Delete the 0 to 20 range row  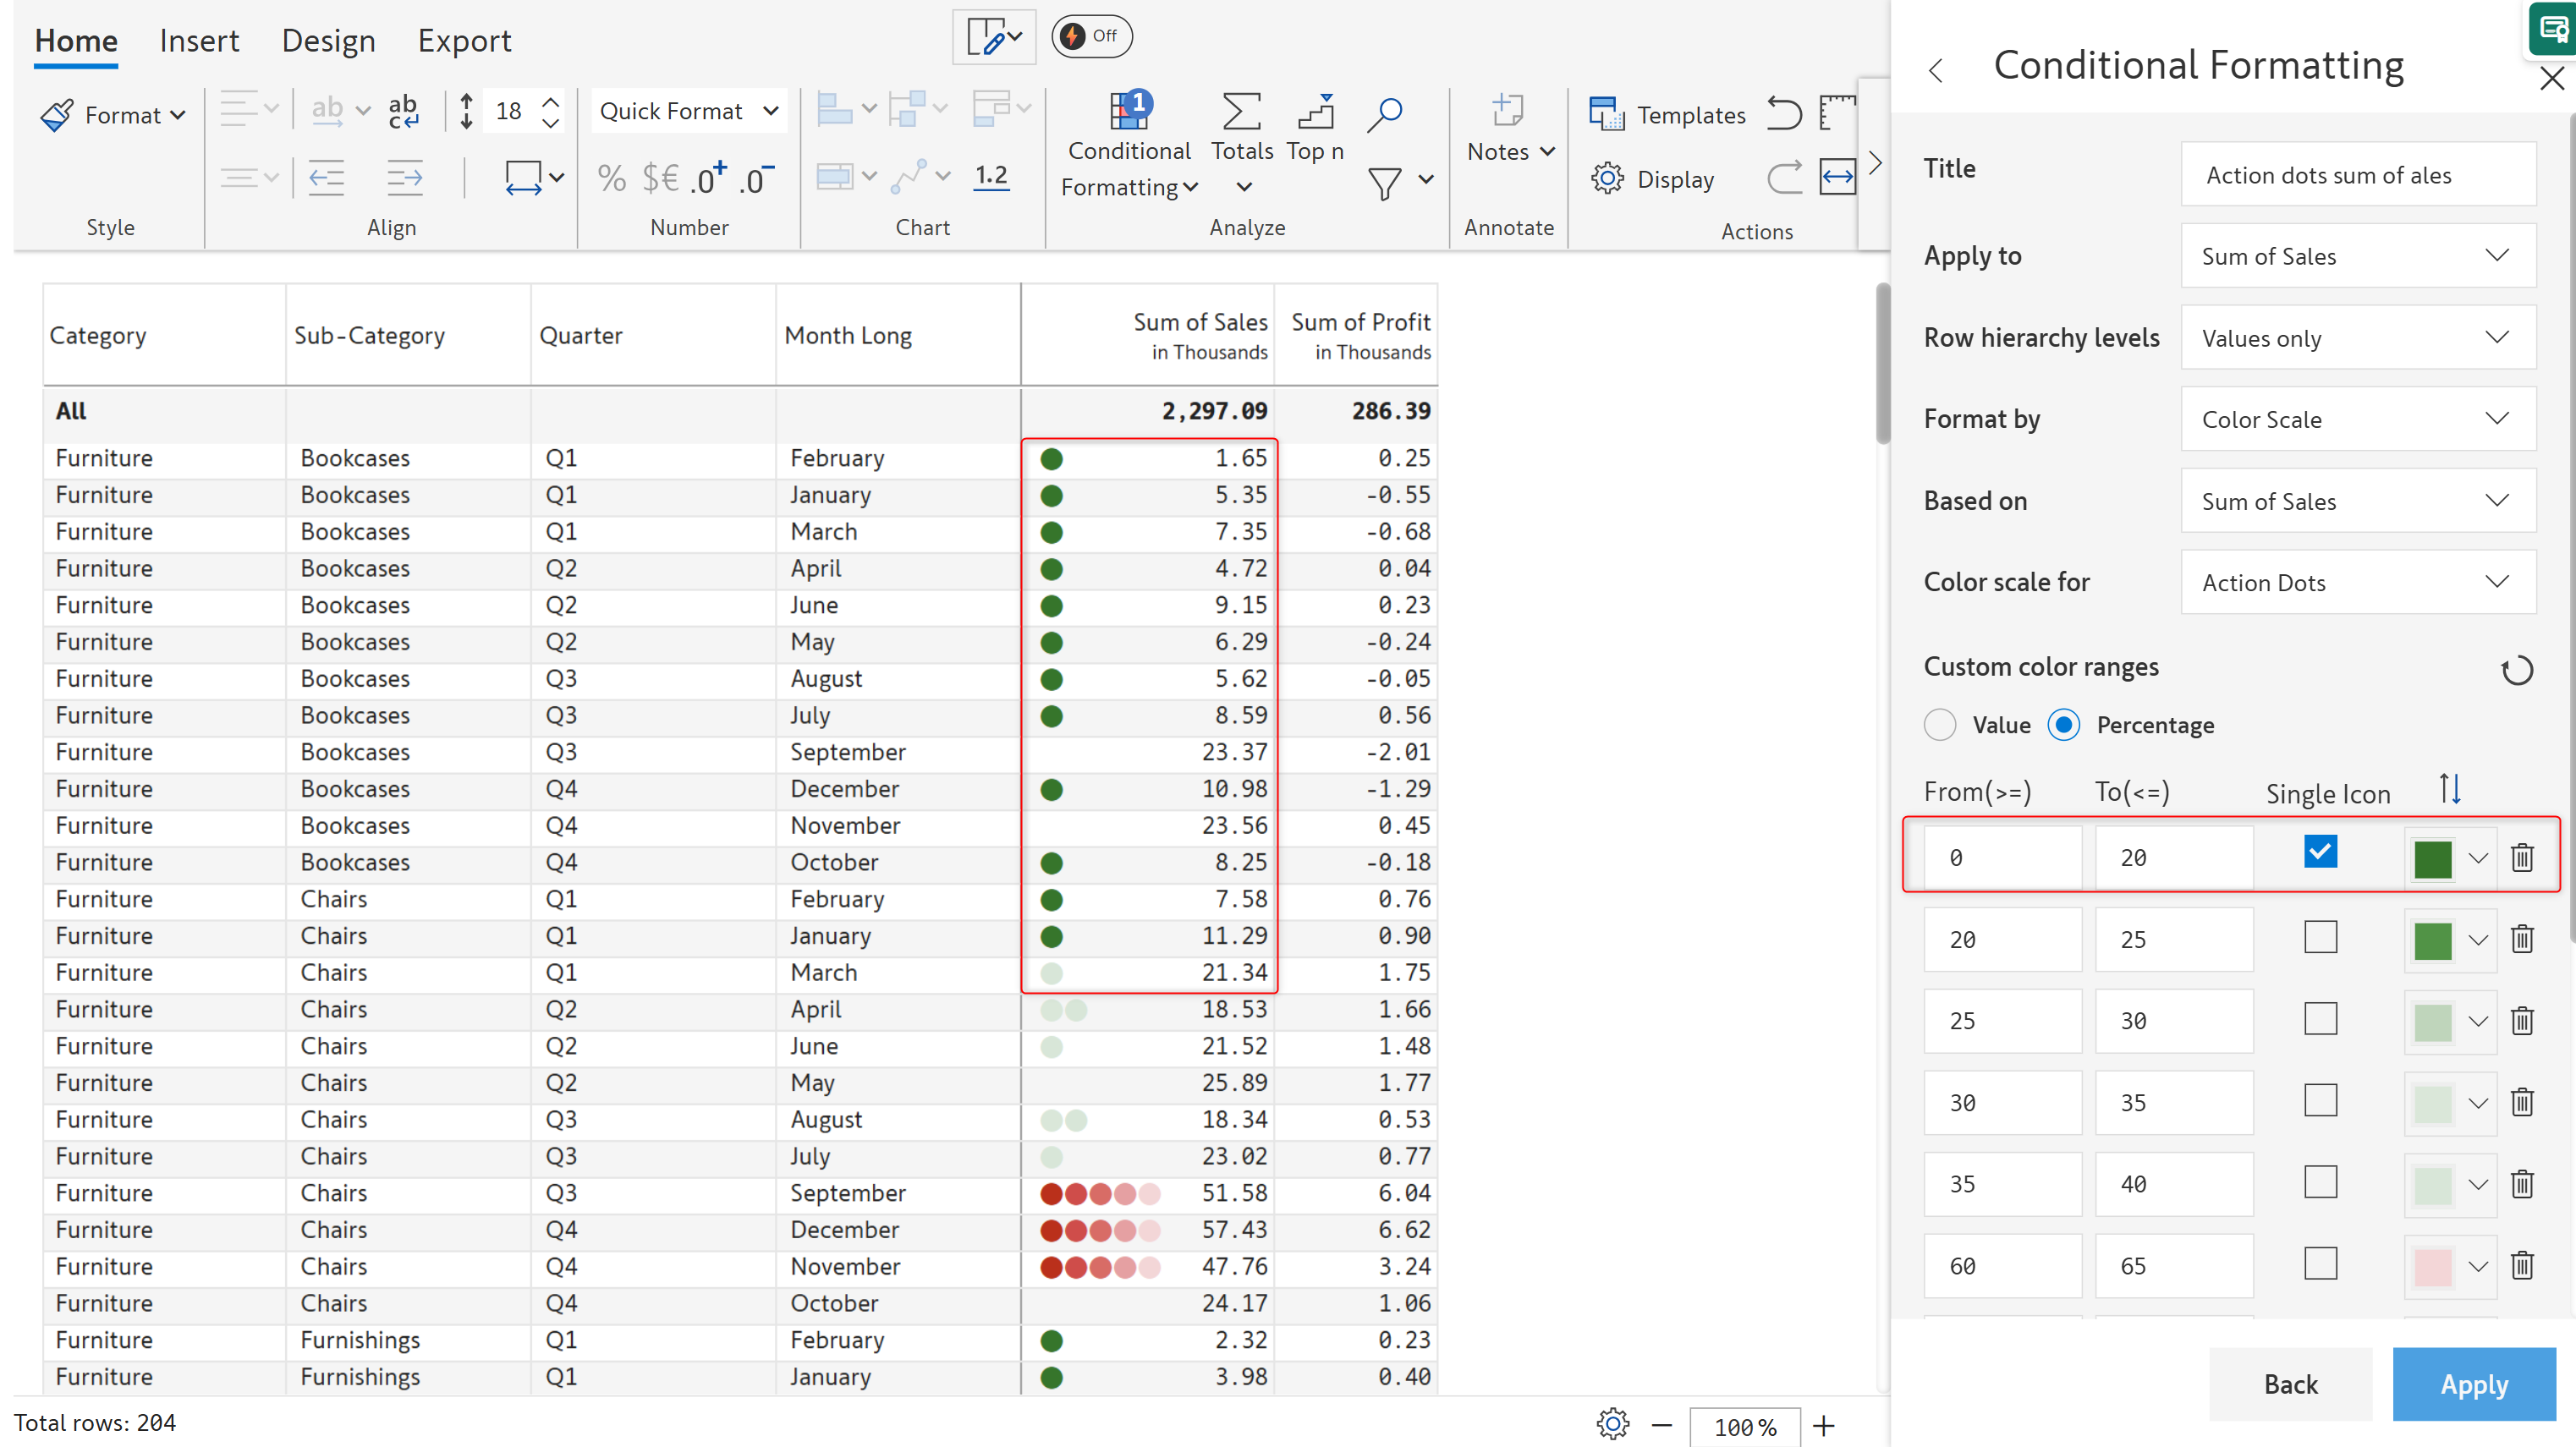[x=2522, y=857]
